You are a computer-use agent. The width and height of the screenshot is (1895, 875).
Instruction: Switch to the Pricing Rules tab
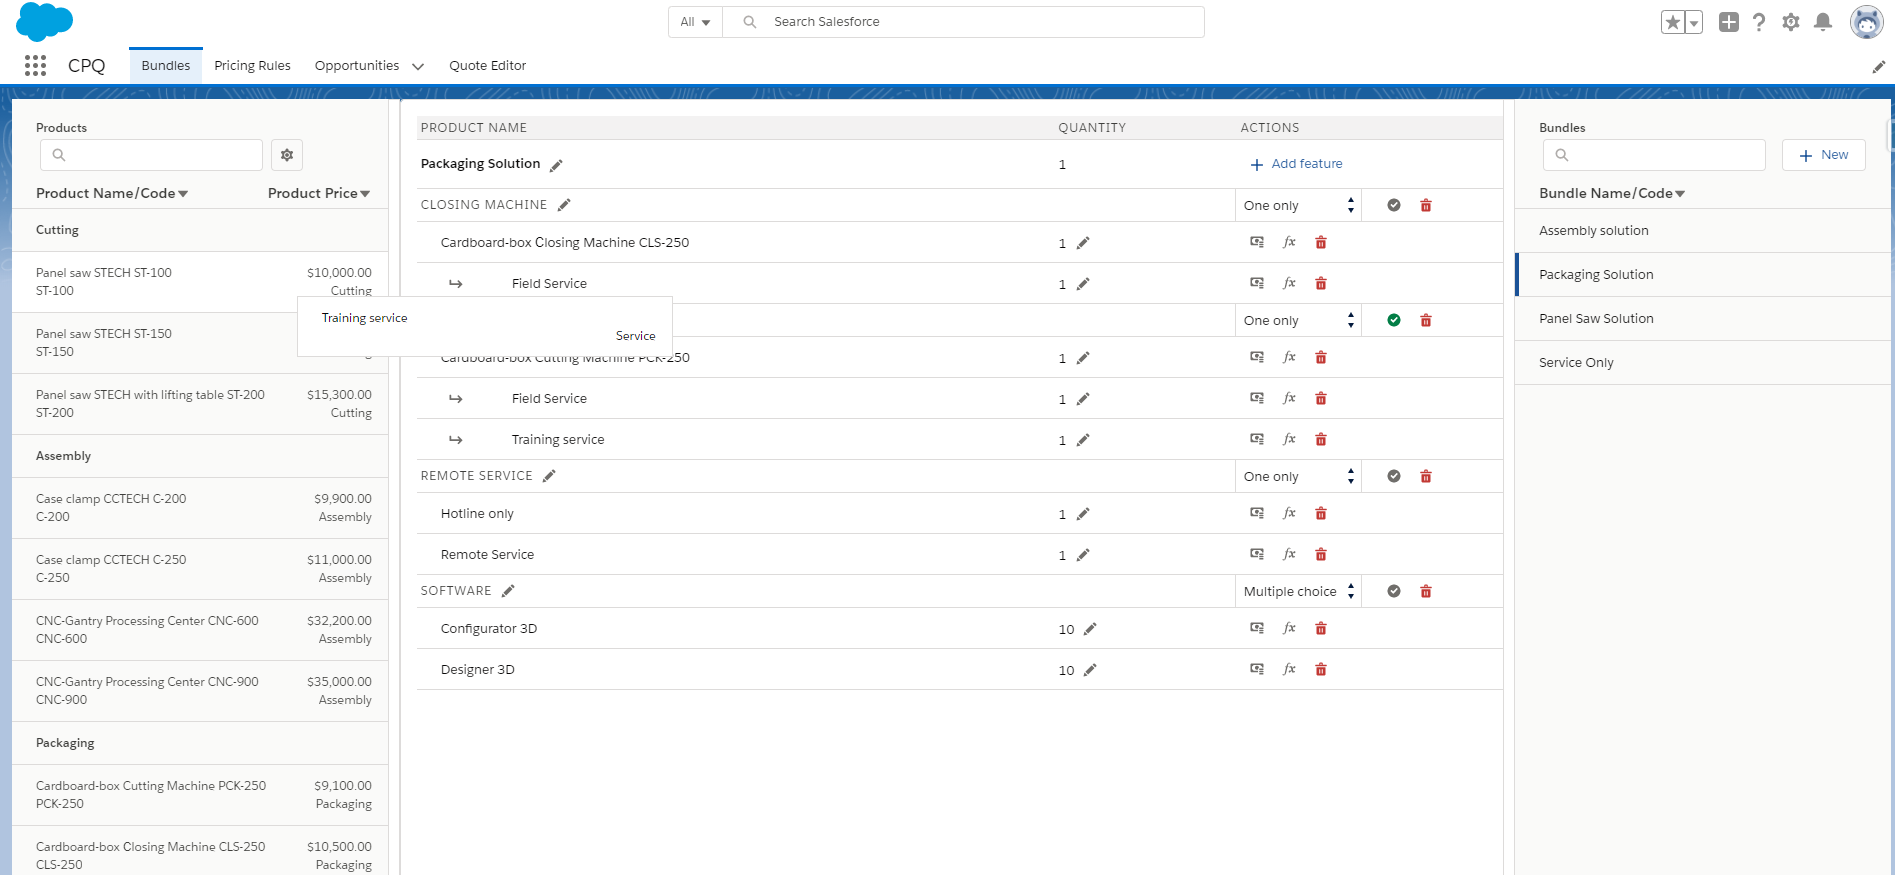coord(252,66)
